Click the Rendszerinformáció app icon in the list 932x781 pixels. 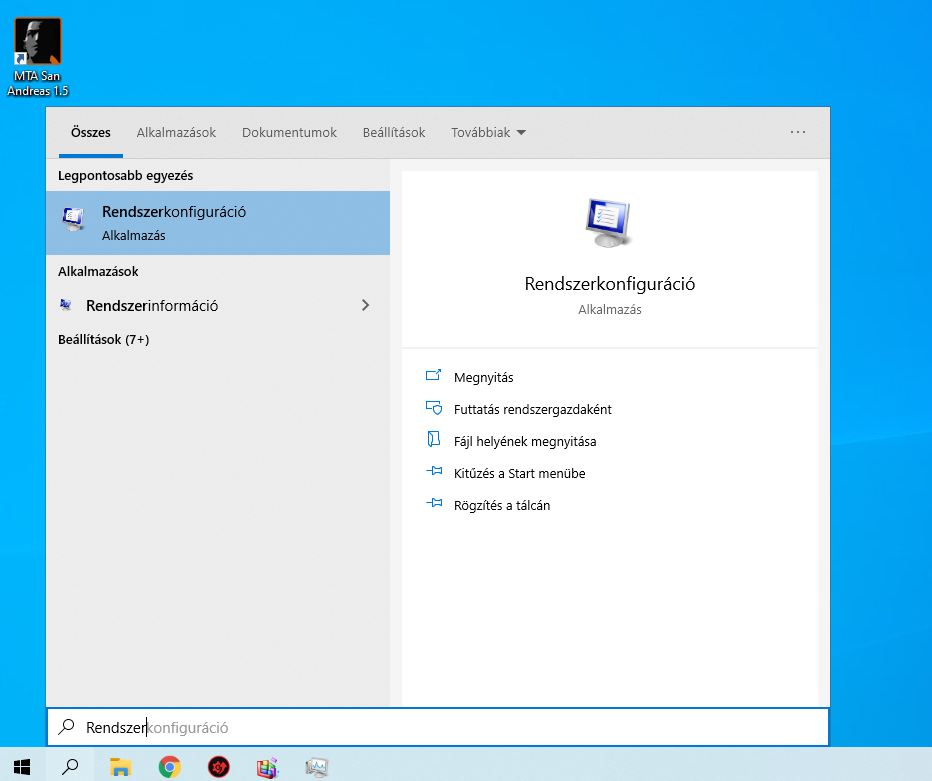click(x=65, y=305)
